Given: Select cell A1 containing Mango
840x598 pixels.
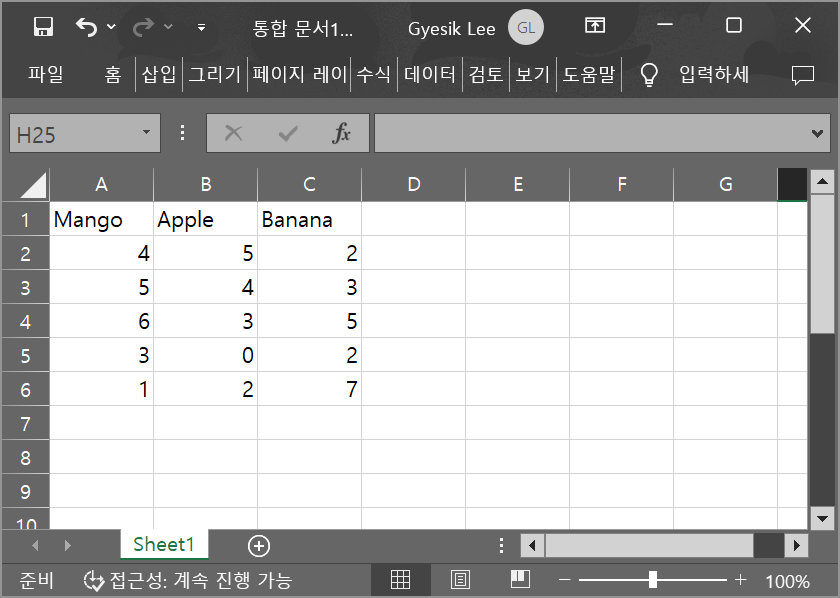Looking at the screenshot, I should pyautogui.click(x=101, y=219).
